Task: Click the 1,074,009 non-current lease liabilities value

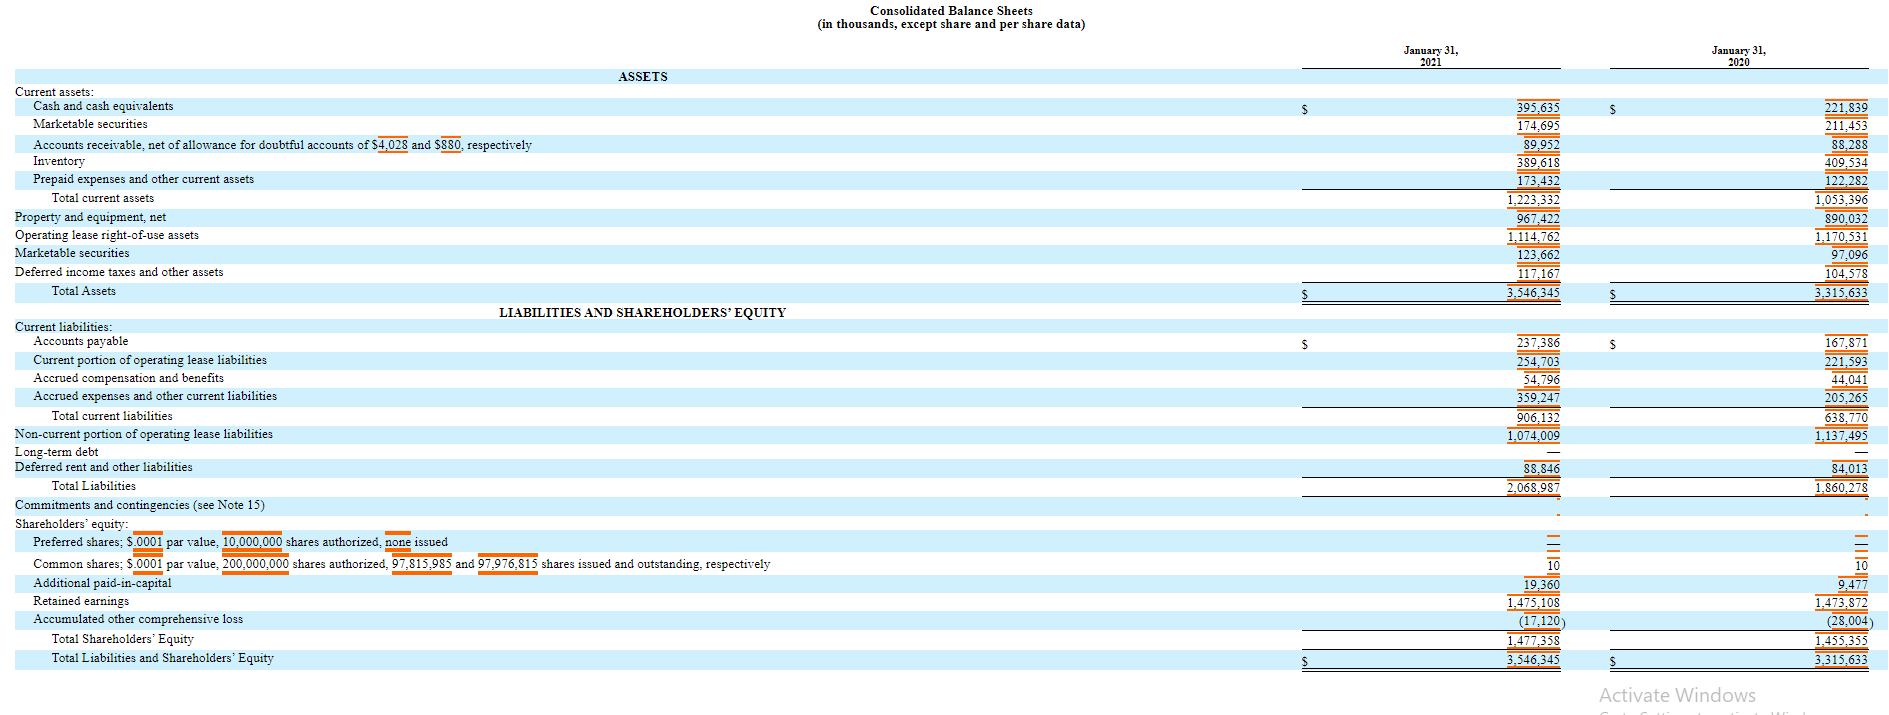Action: (x=1533, y=436)
